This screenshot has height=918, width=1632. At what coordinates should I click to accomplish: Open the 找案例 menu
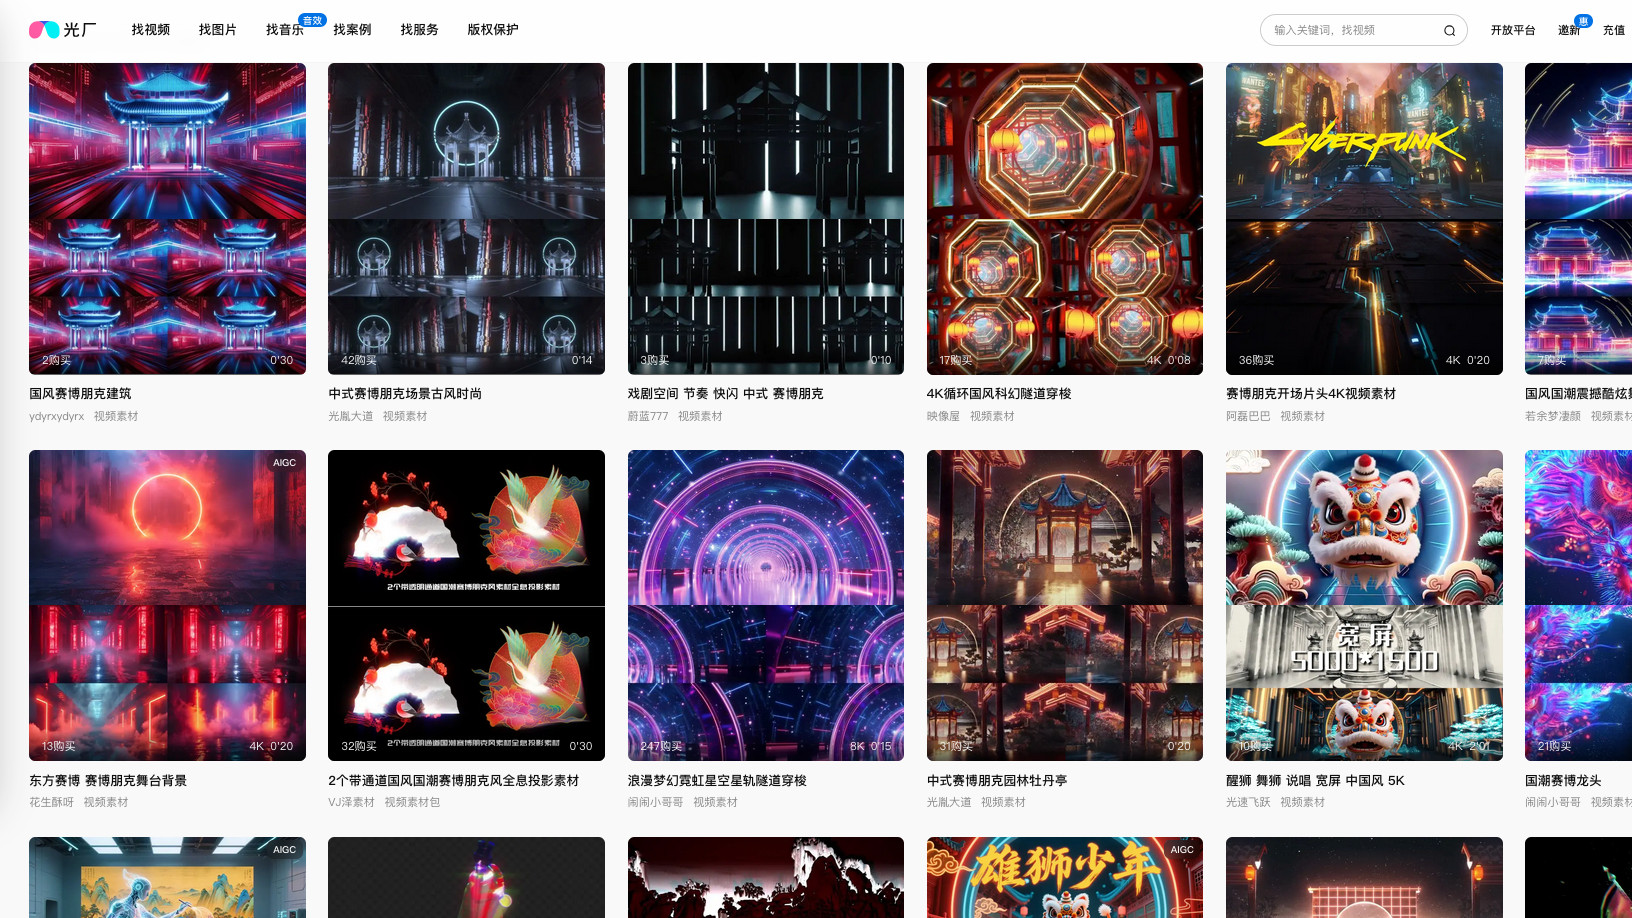click(x=352, y=30)
